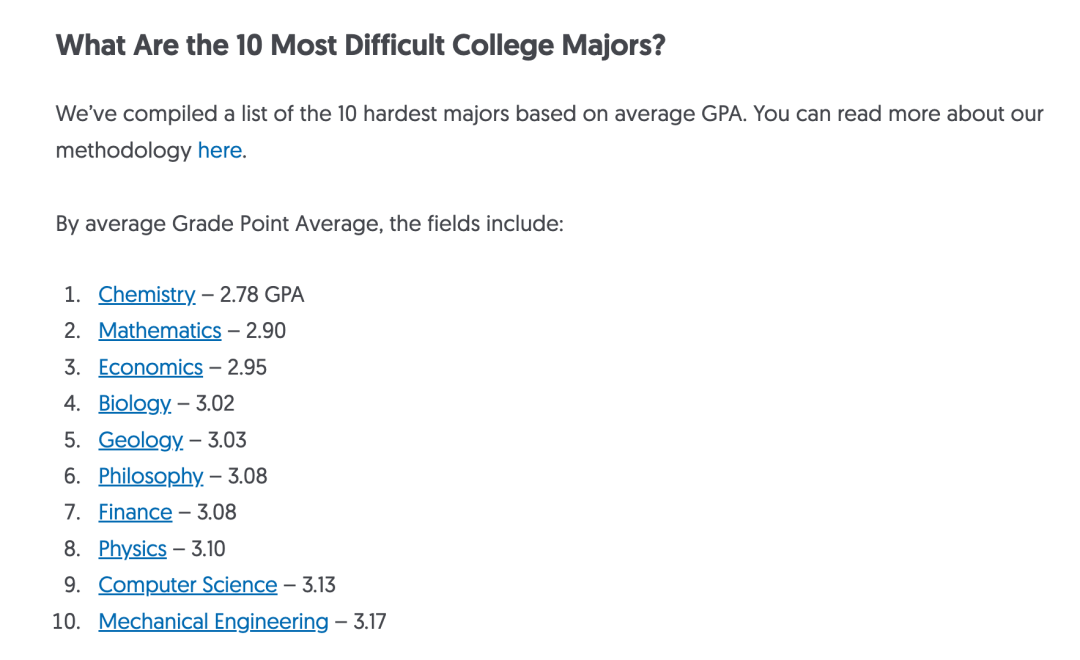Follow the Mechanical Engineering link
The image size is (1080, 660).
tap(213, 622)
